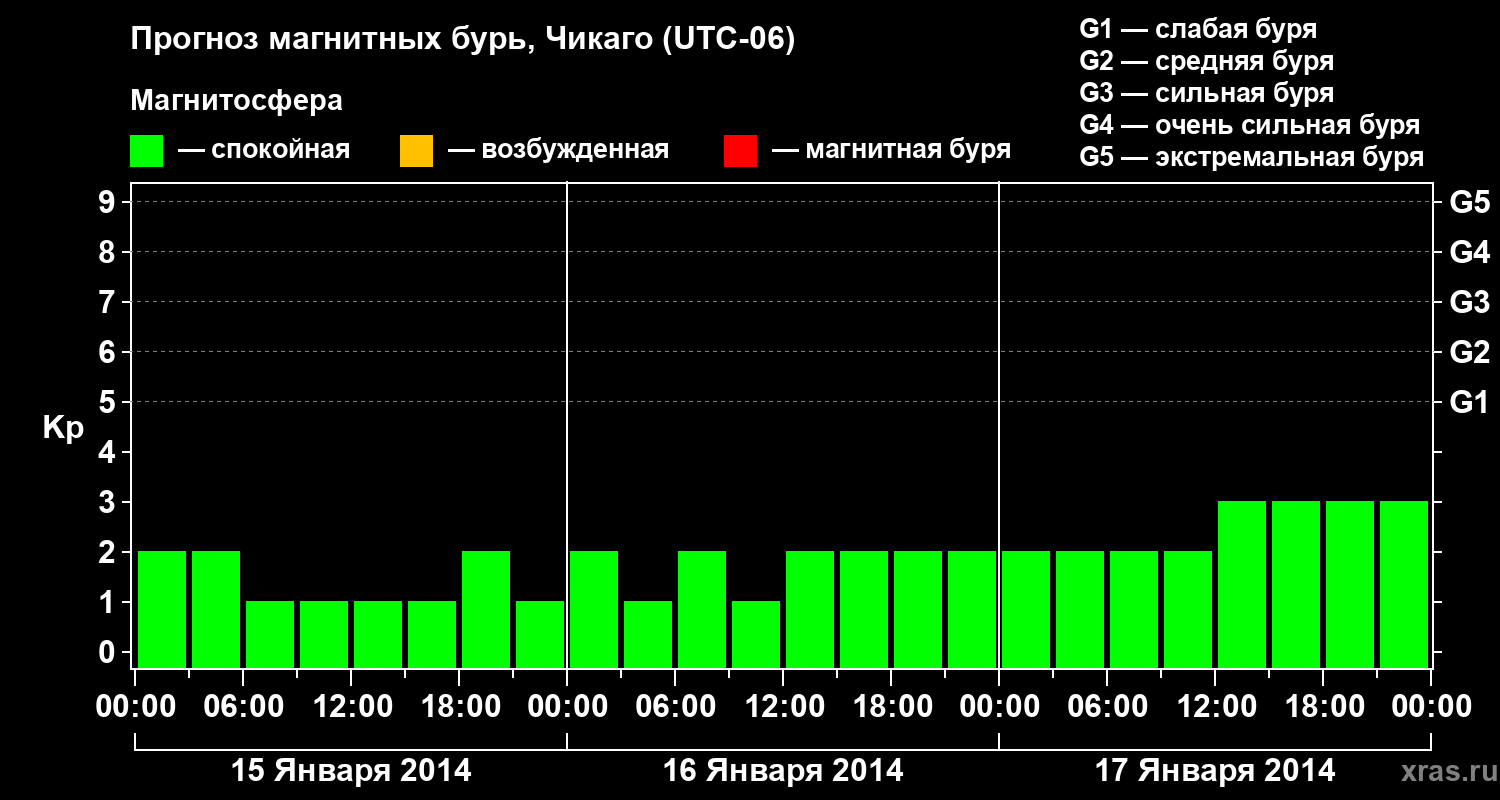Click the right-axis 'G2' storm level label
The width and height of the screenshot is (1500, 800).
click(1469, 352)
